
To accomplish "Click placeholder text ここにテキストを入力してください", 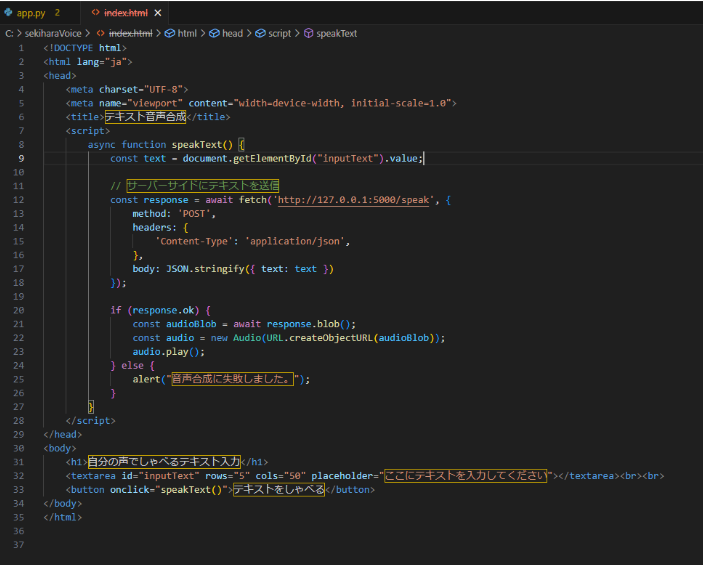I will coord(466,476).
